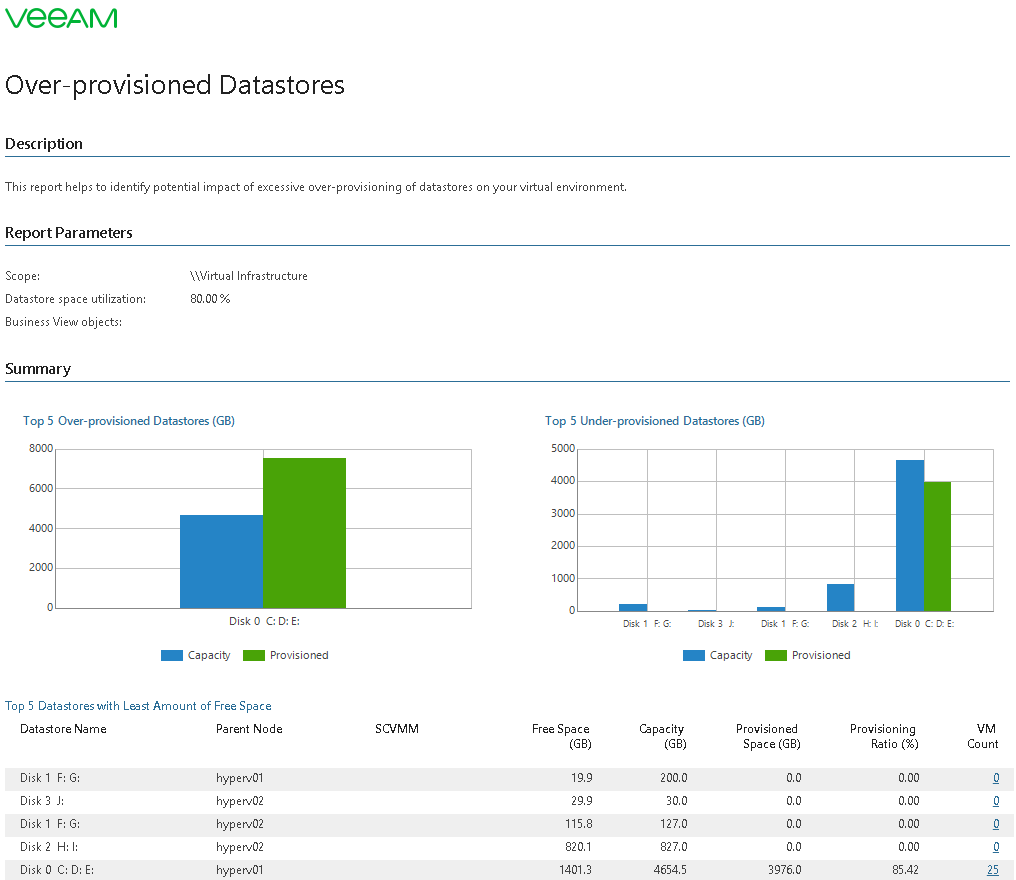The height and width of the screenshot is (880, 1016).
Task: Select the Top 5 Over-provisioned Datastores chart title
Action: tap(129, 421)
